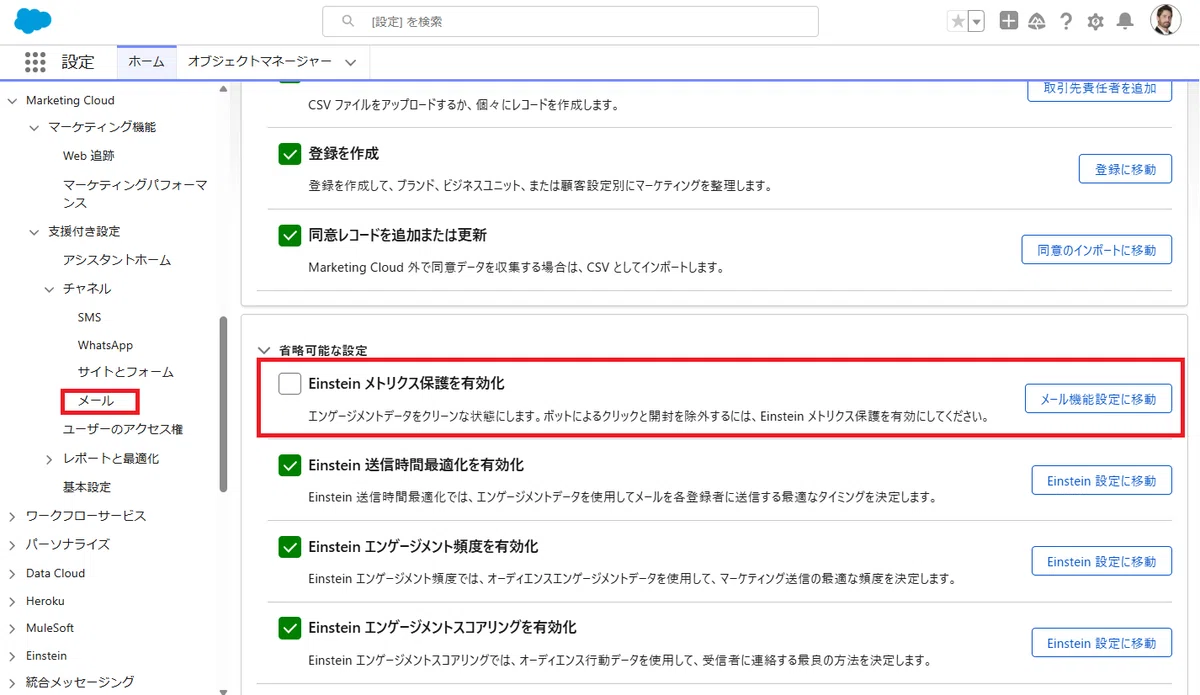Click the sidebar scroll-up arrow
Image resolution: width=1200 pixels, height=695 pixels.
coord(224,90)
